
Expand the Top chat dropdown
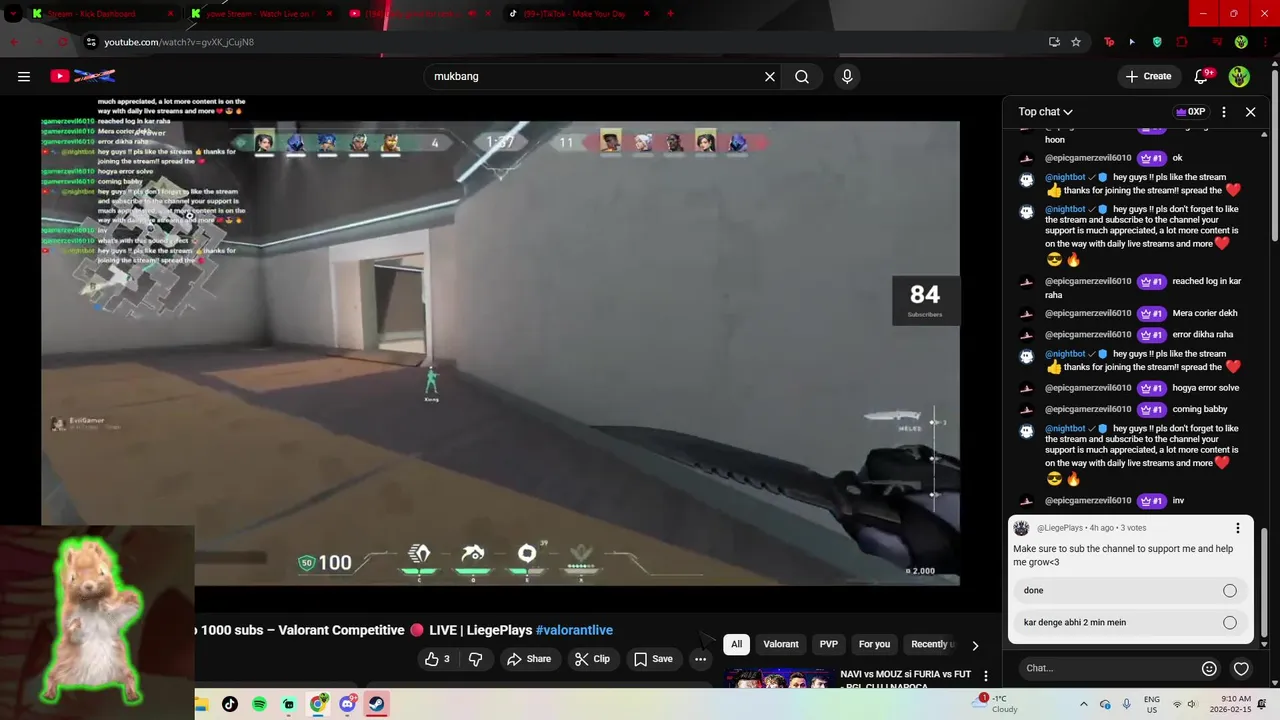pyautogui.click(x=1046, y=112)
